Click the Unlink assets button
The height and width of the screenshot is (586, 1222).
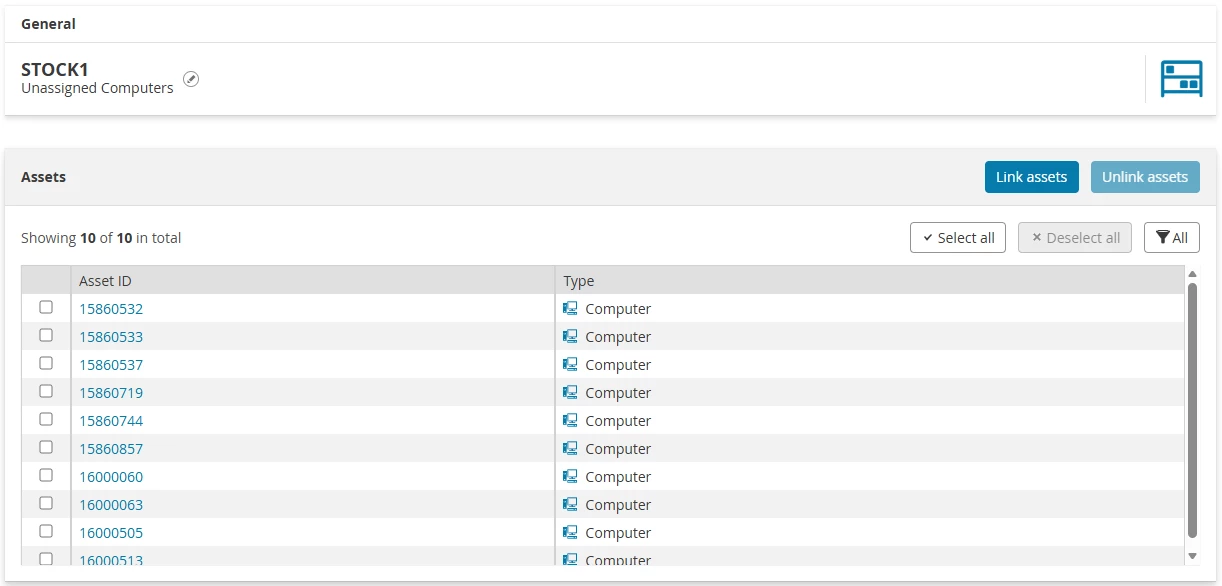point(1145,177)
